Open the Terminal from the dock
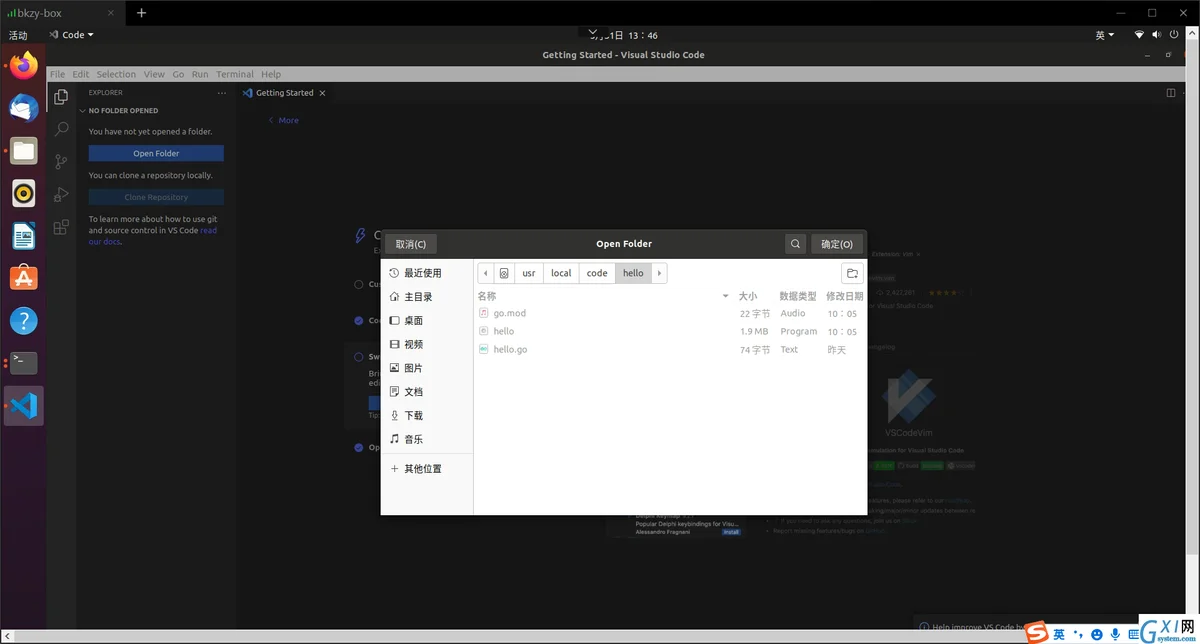 pos(24,363)
